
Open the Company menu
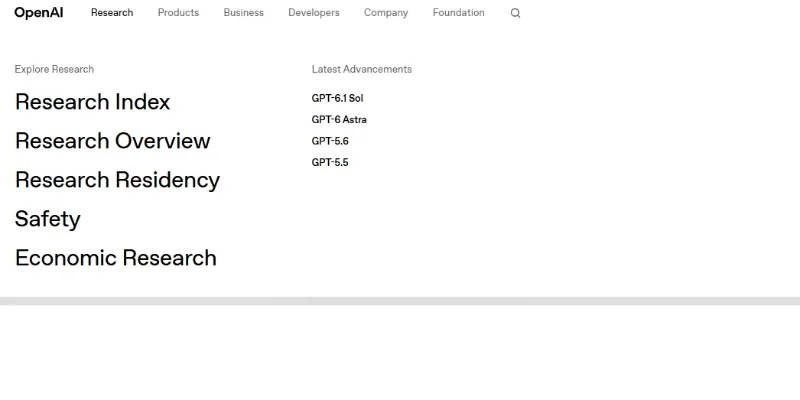[386, 13]
